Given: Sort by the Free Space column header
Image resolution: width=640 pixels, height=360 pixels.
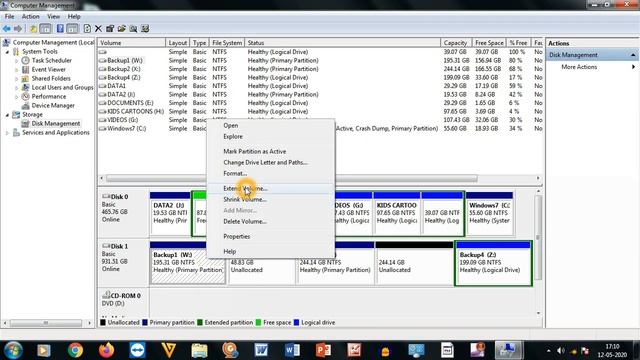Looking at the screenshot, I should [489, 43].
